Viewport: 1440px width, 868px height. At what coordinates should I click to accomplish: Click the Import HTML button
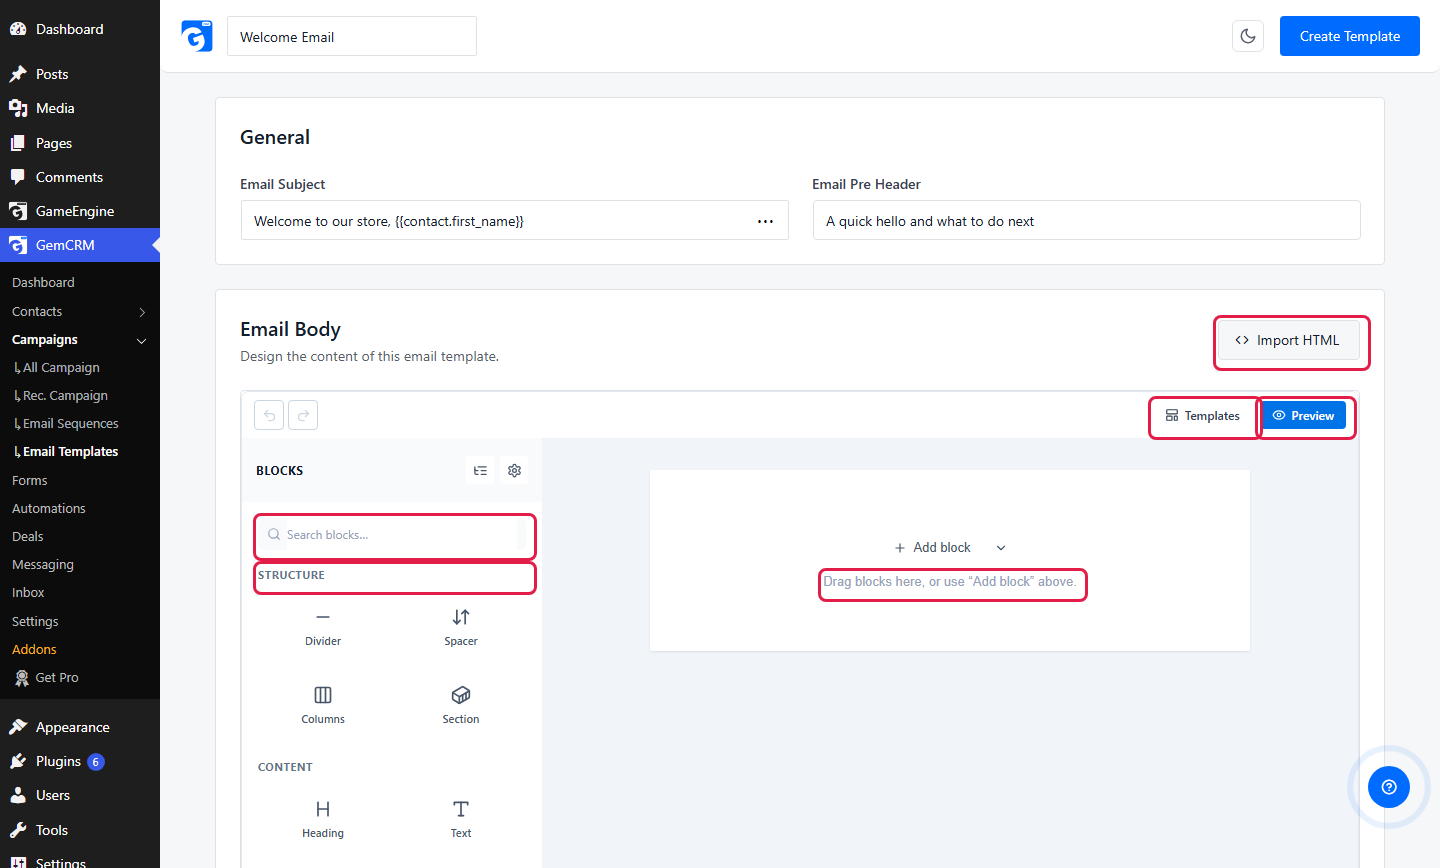point(1289,340)
